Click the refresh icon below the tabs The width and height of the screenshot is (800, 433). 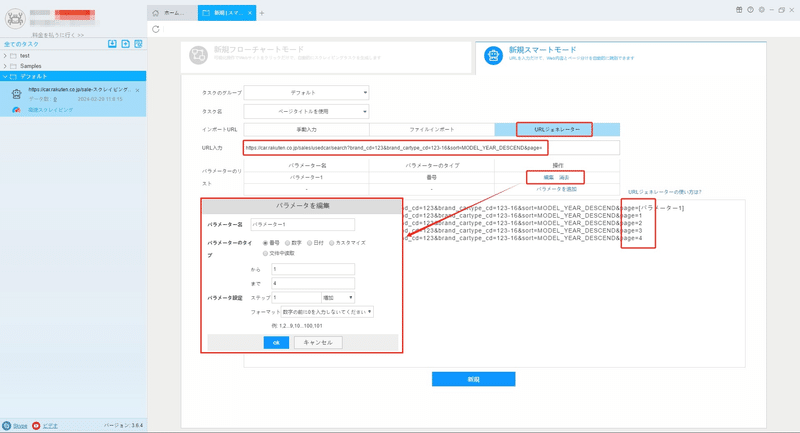point(156,29)
